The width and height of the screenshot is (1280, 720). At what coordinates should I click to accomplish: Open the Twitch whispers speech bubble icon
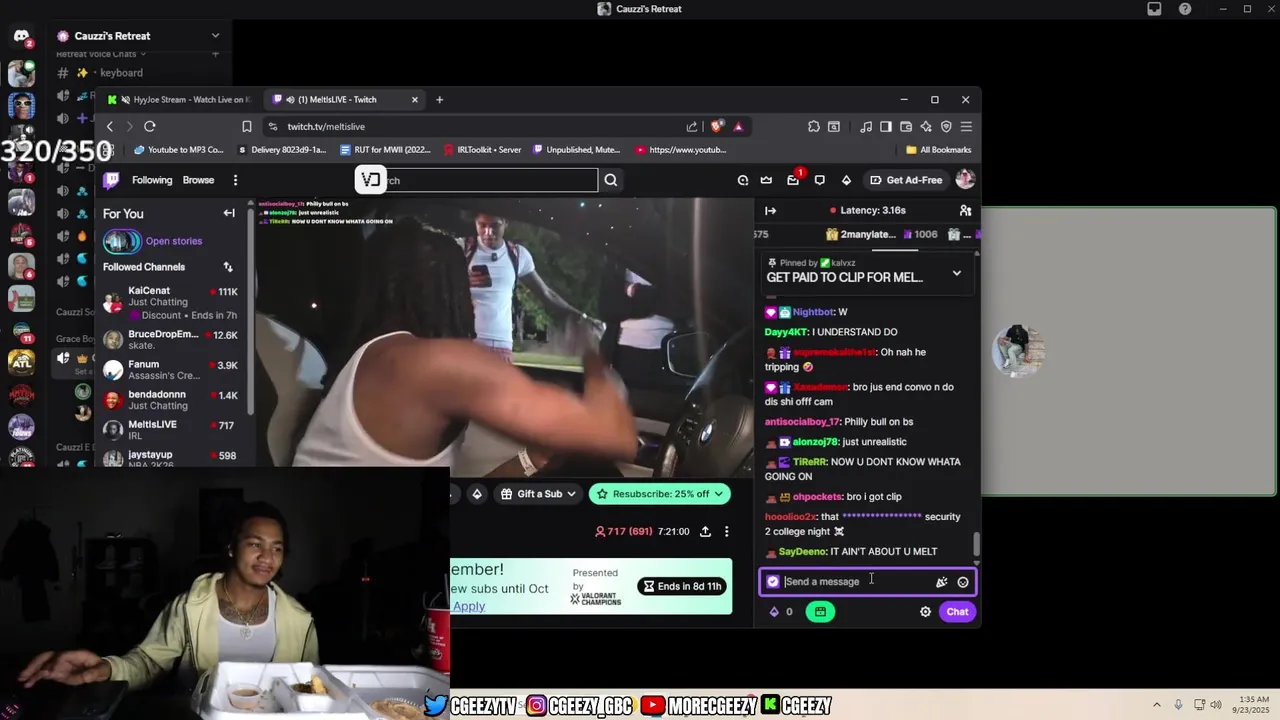tap(820, 180)
